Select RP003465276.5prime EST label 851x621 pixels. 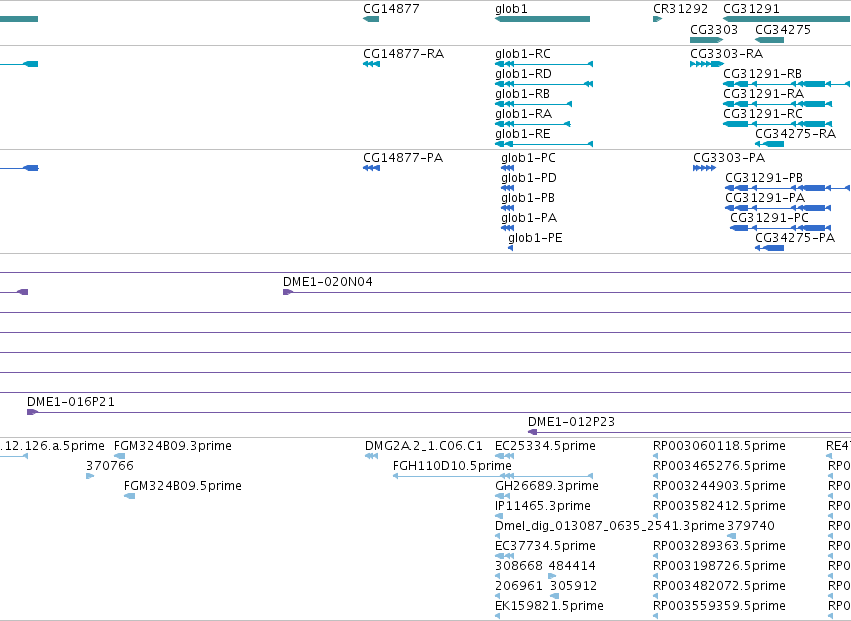point(719,466)
